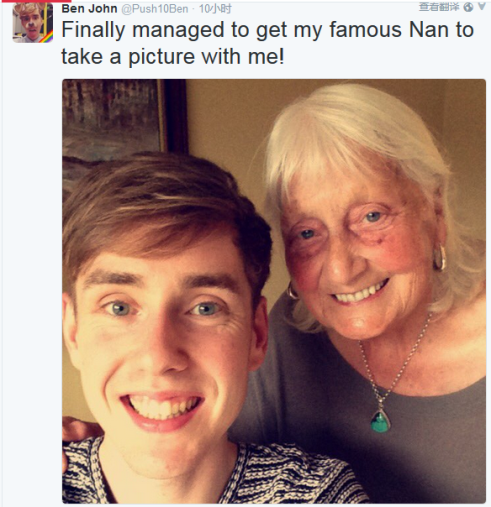Click the turquoise pendant in the photo
Viewport: 491px width, 507px height.
(x=381, y=421)
